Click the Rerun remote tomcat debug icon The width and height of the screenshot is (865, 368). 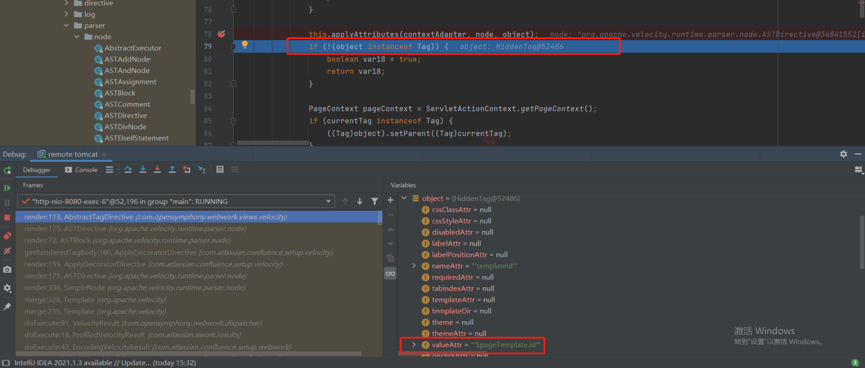7,170
